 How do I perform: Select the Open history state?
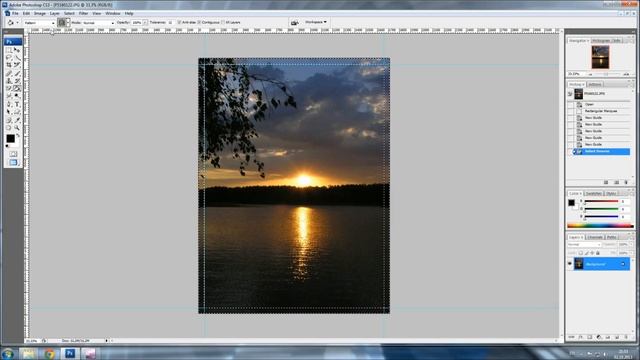tap(600, 104)
